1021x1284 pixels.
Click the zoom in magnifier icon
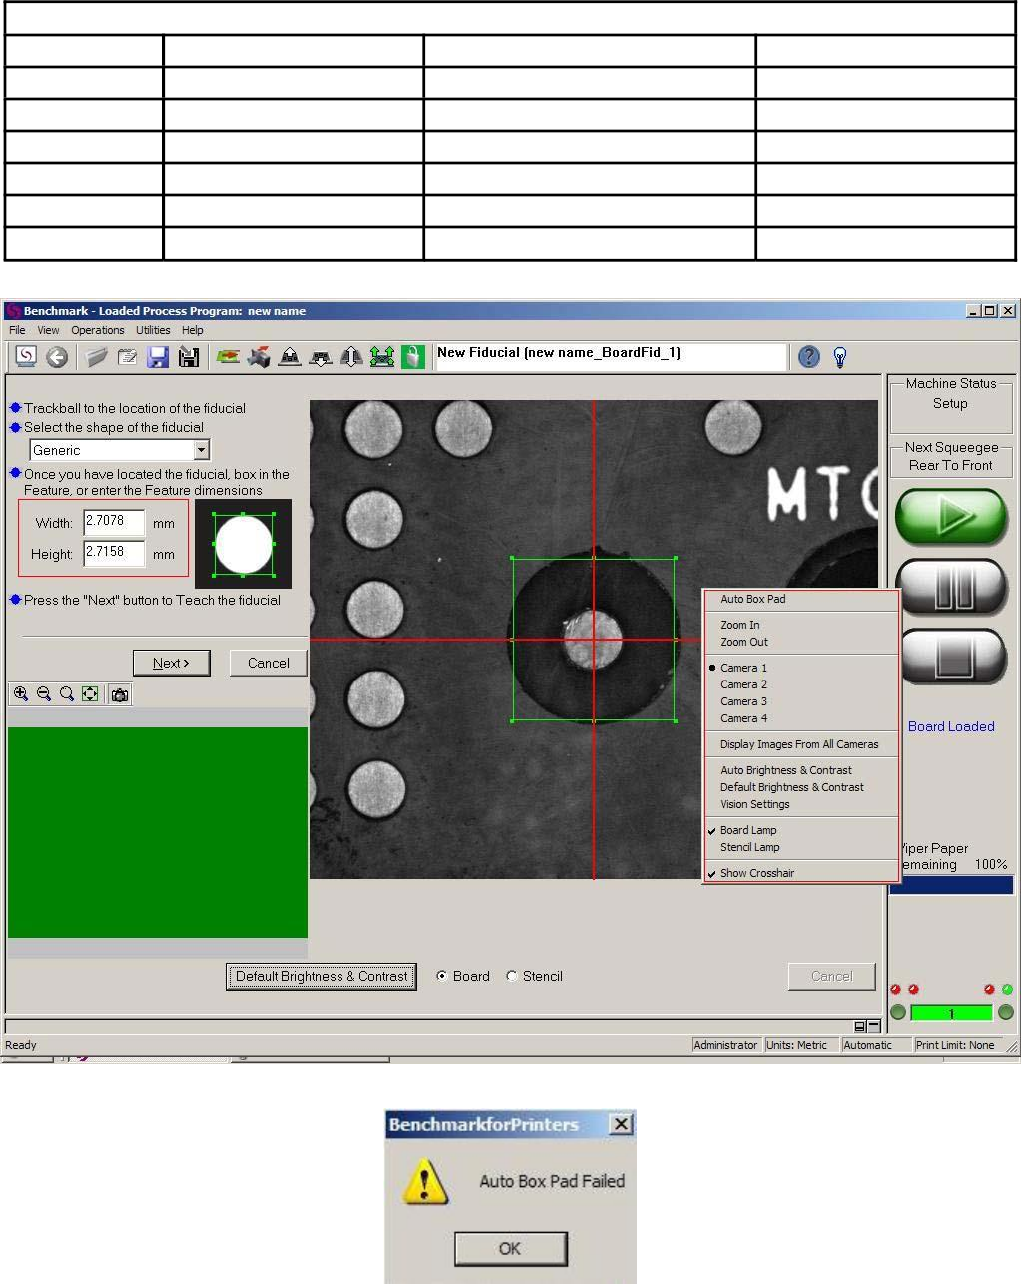pyautogui.click(x=20, y=694)
